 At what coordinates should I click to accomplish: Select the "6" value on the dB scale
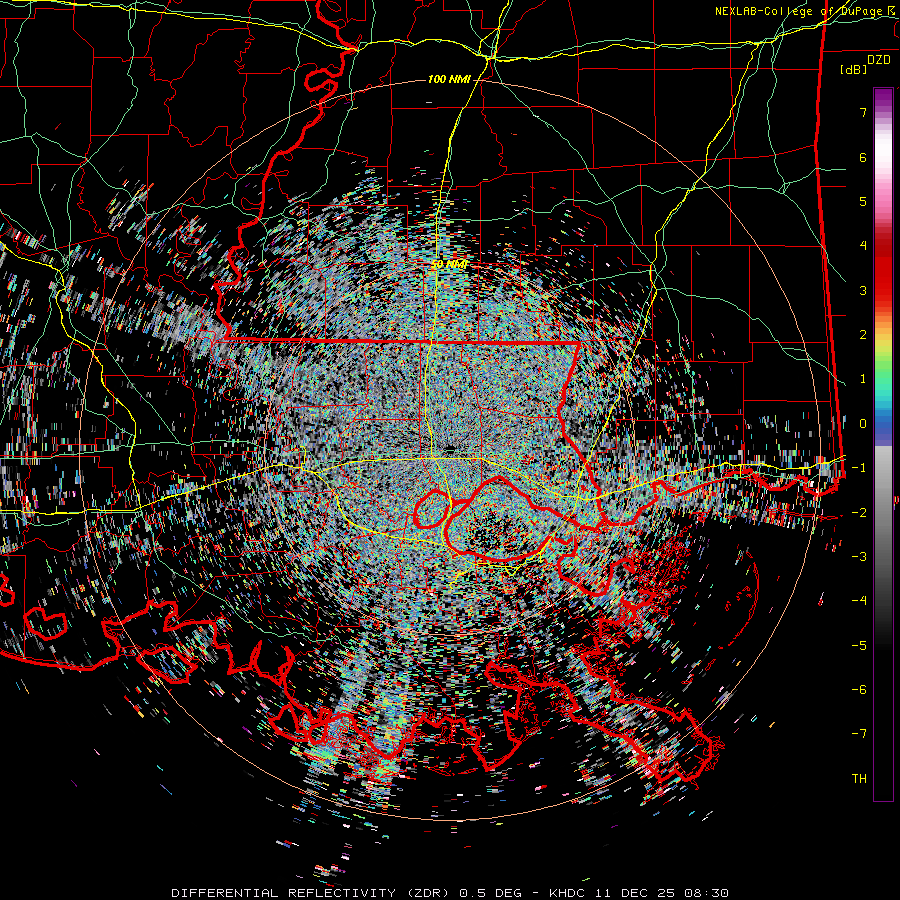863,157
